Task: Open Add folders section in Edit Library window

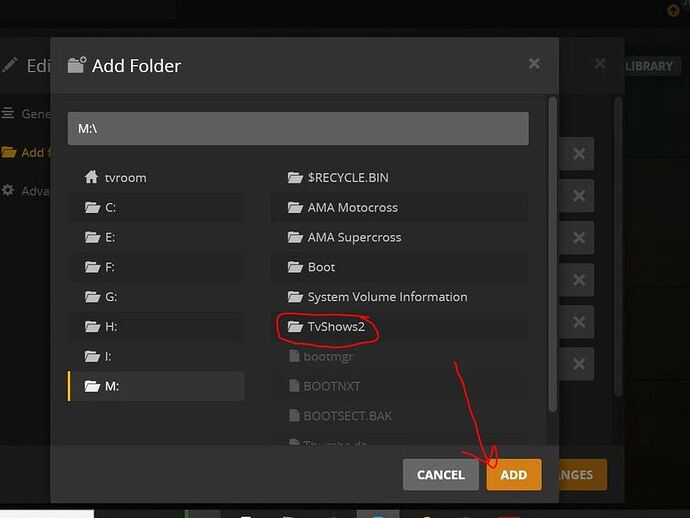Action: tap(26, 152)
